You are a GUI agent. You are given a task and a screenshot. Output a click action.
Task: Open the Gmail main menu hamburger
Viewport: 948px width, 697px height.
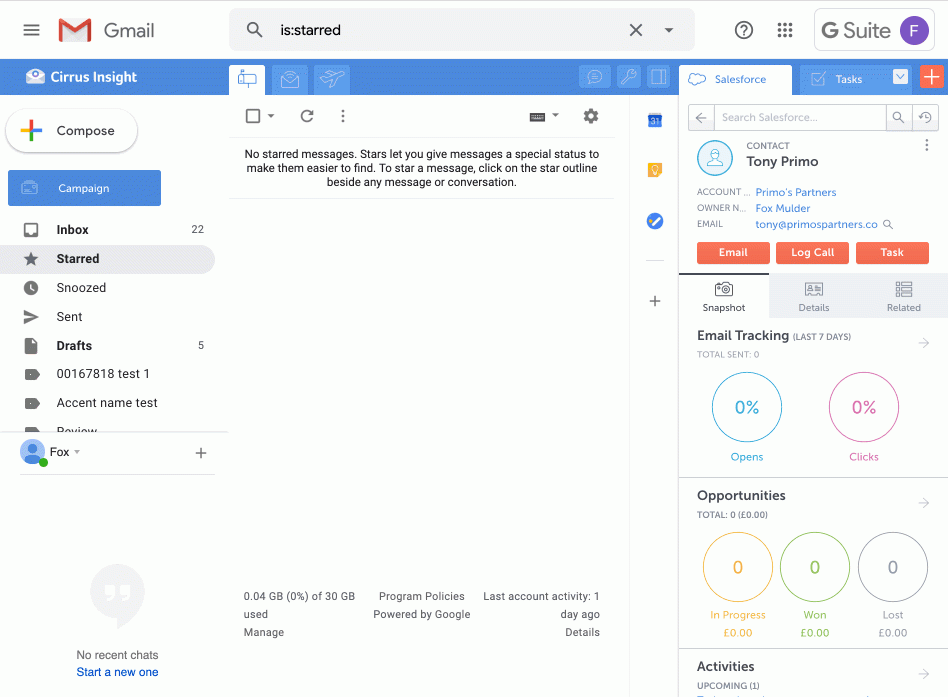click(x=31, y=30)
